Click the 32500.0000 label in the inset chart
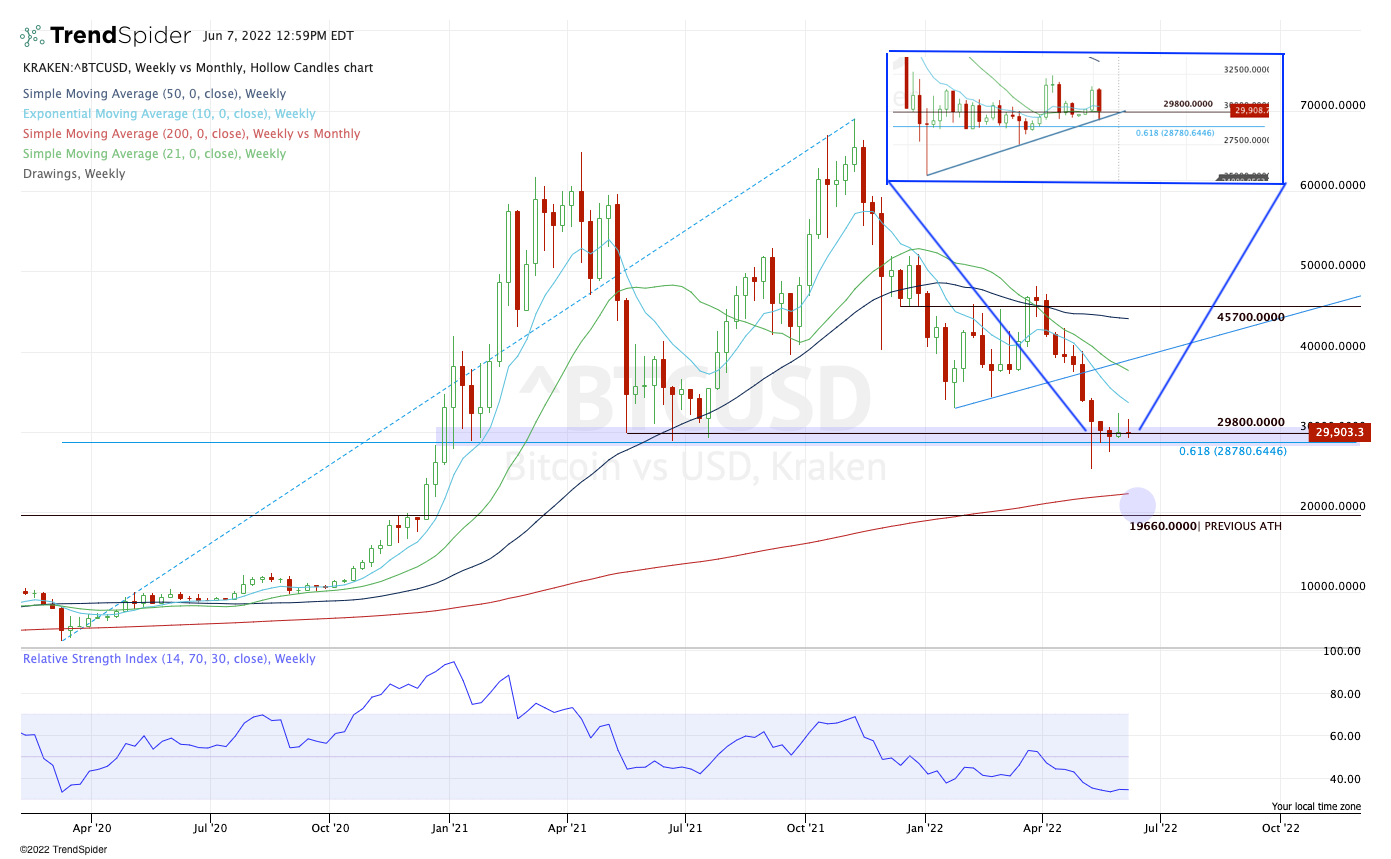This screenshot has width=1391, height=859. pyautogui.click(x=1247, y=70)
